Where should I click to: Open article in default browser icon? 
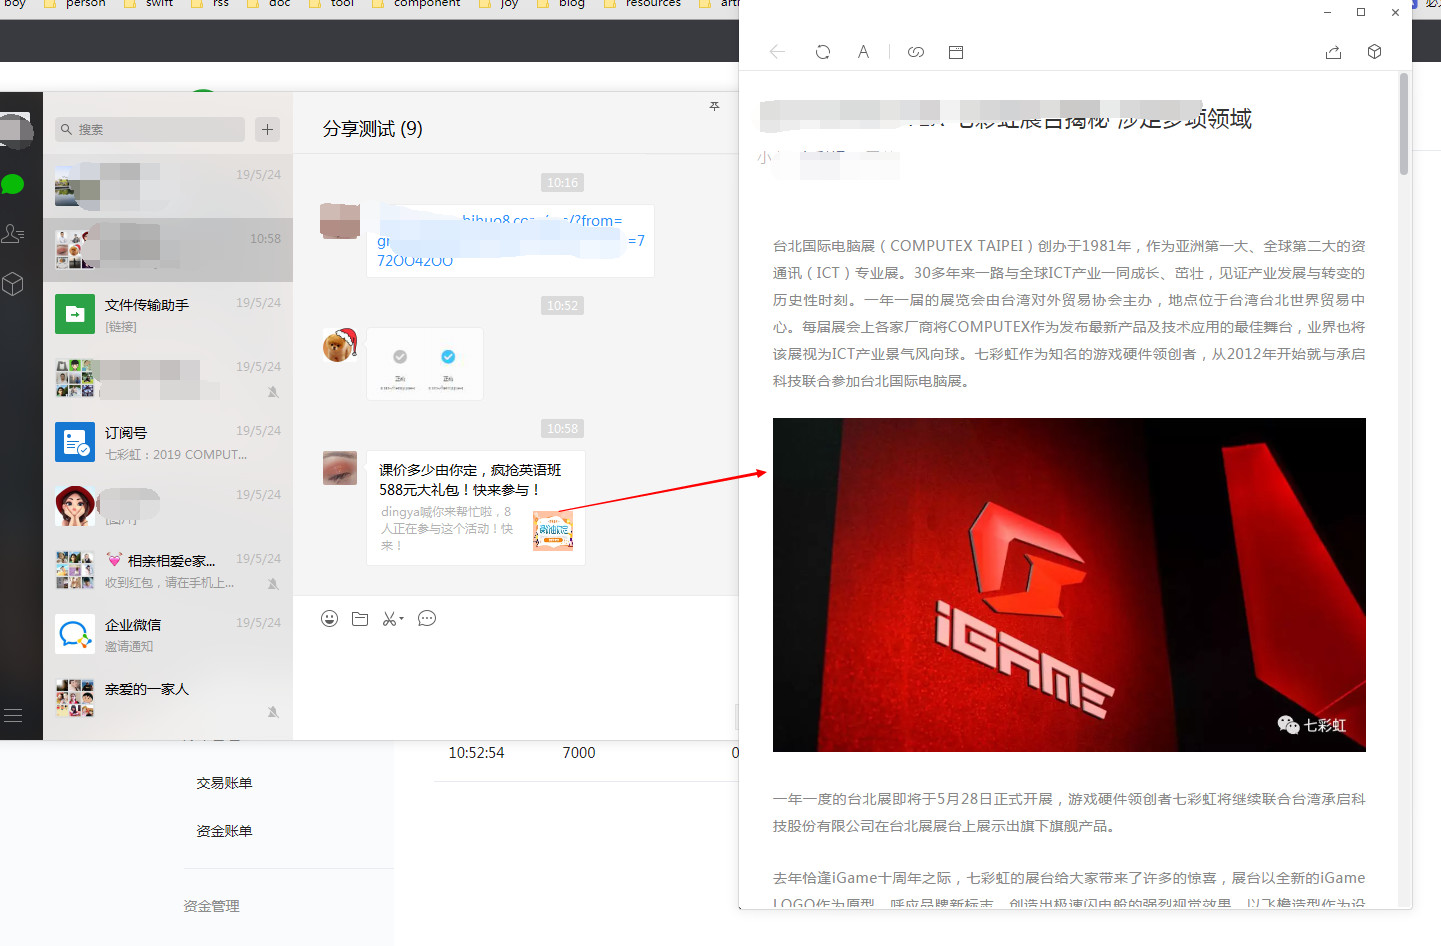[956, 52]
